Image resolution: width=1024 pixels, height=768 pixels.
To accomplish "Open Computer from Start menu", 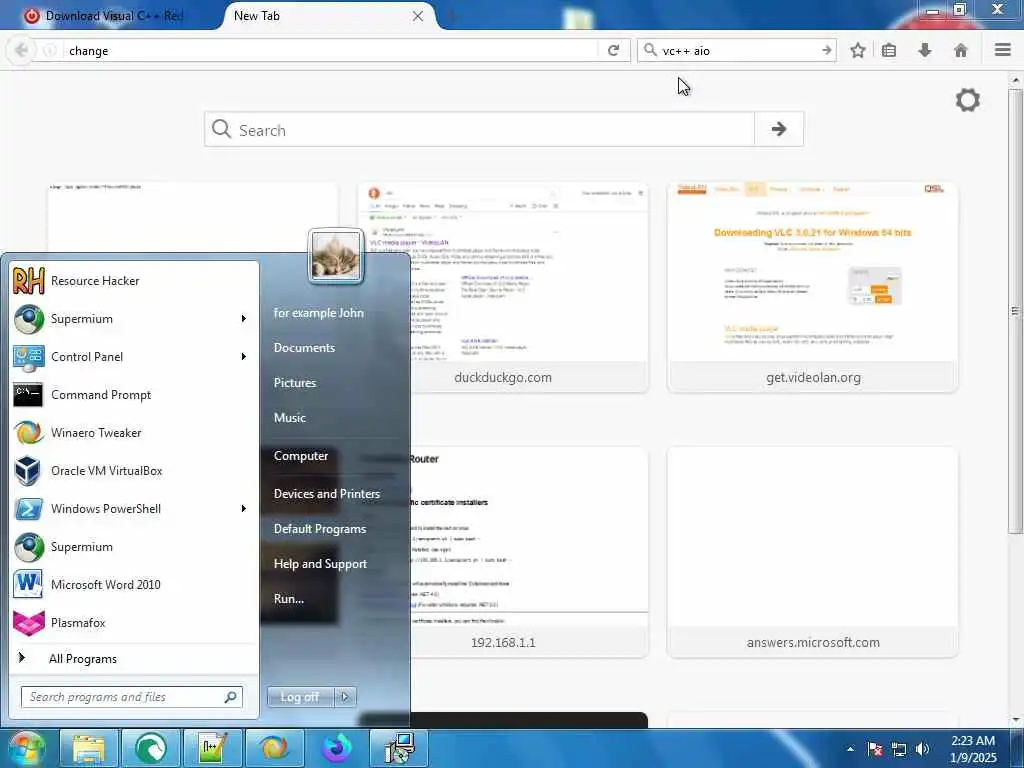I will pyautogui.click(x=301, y=456).
